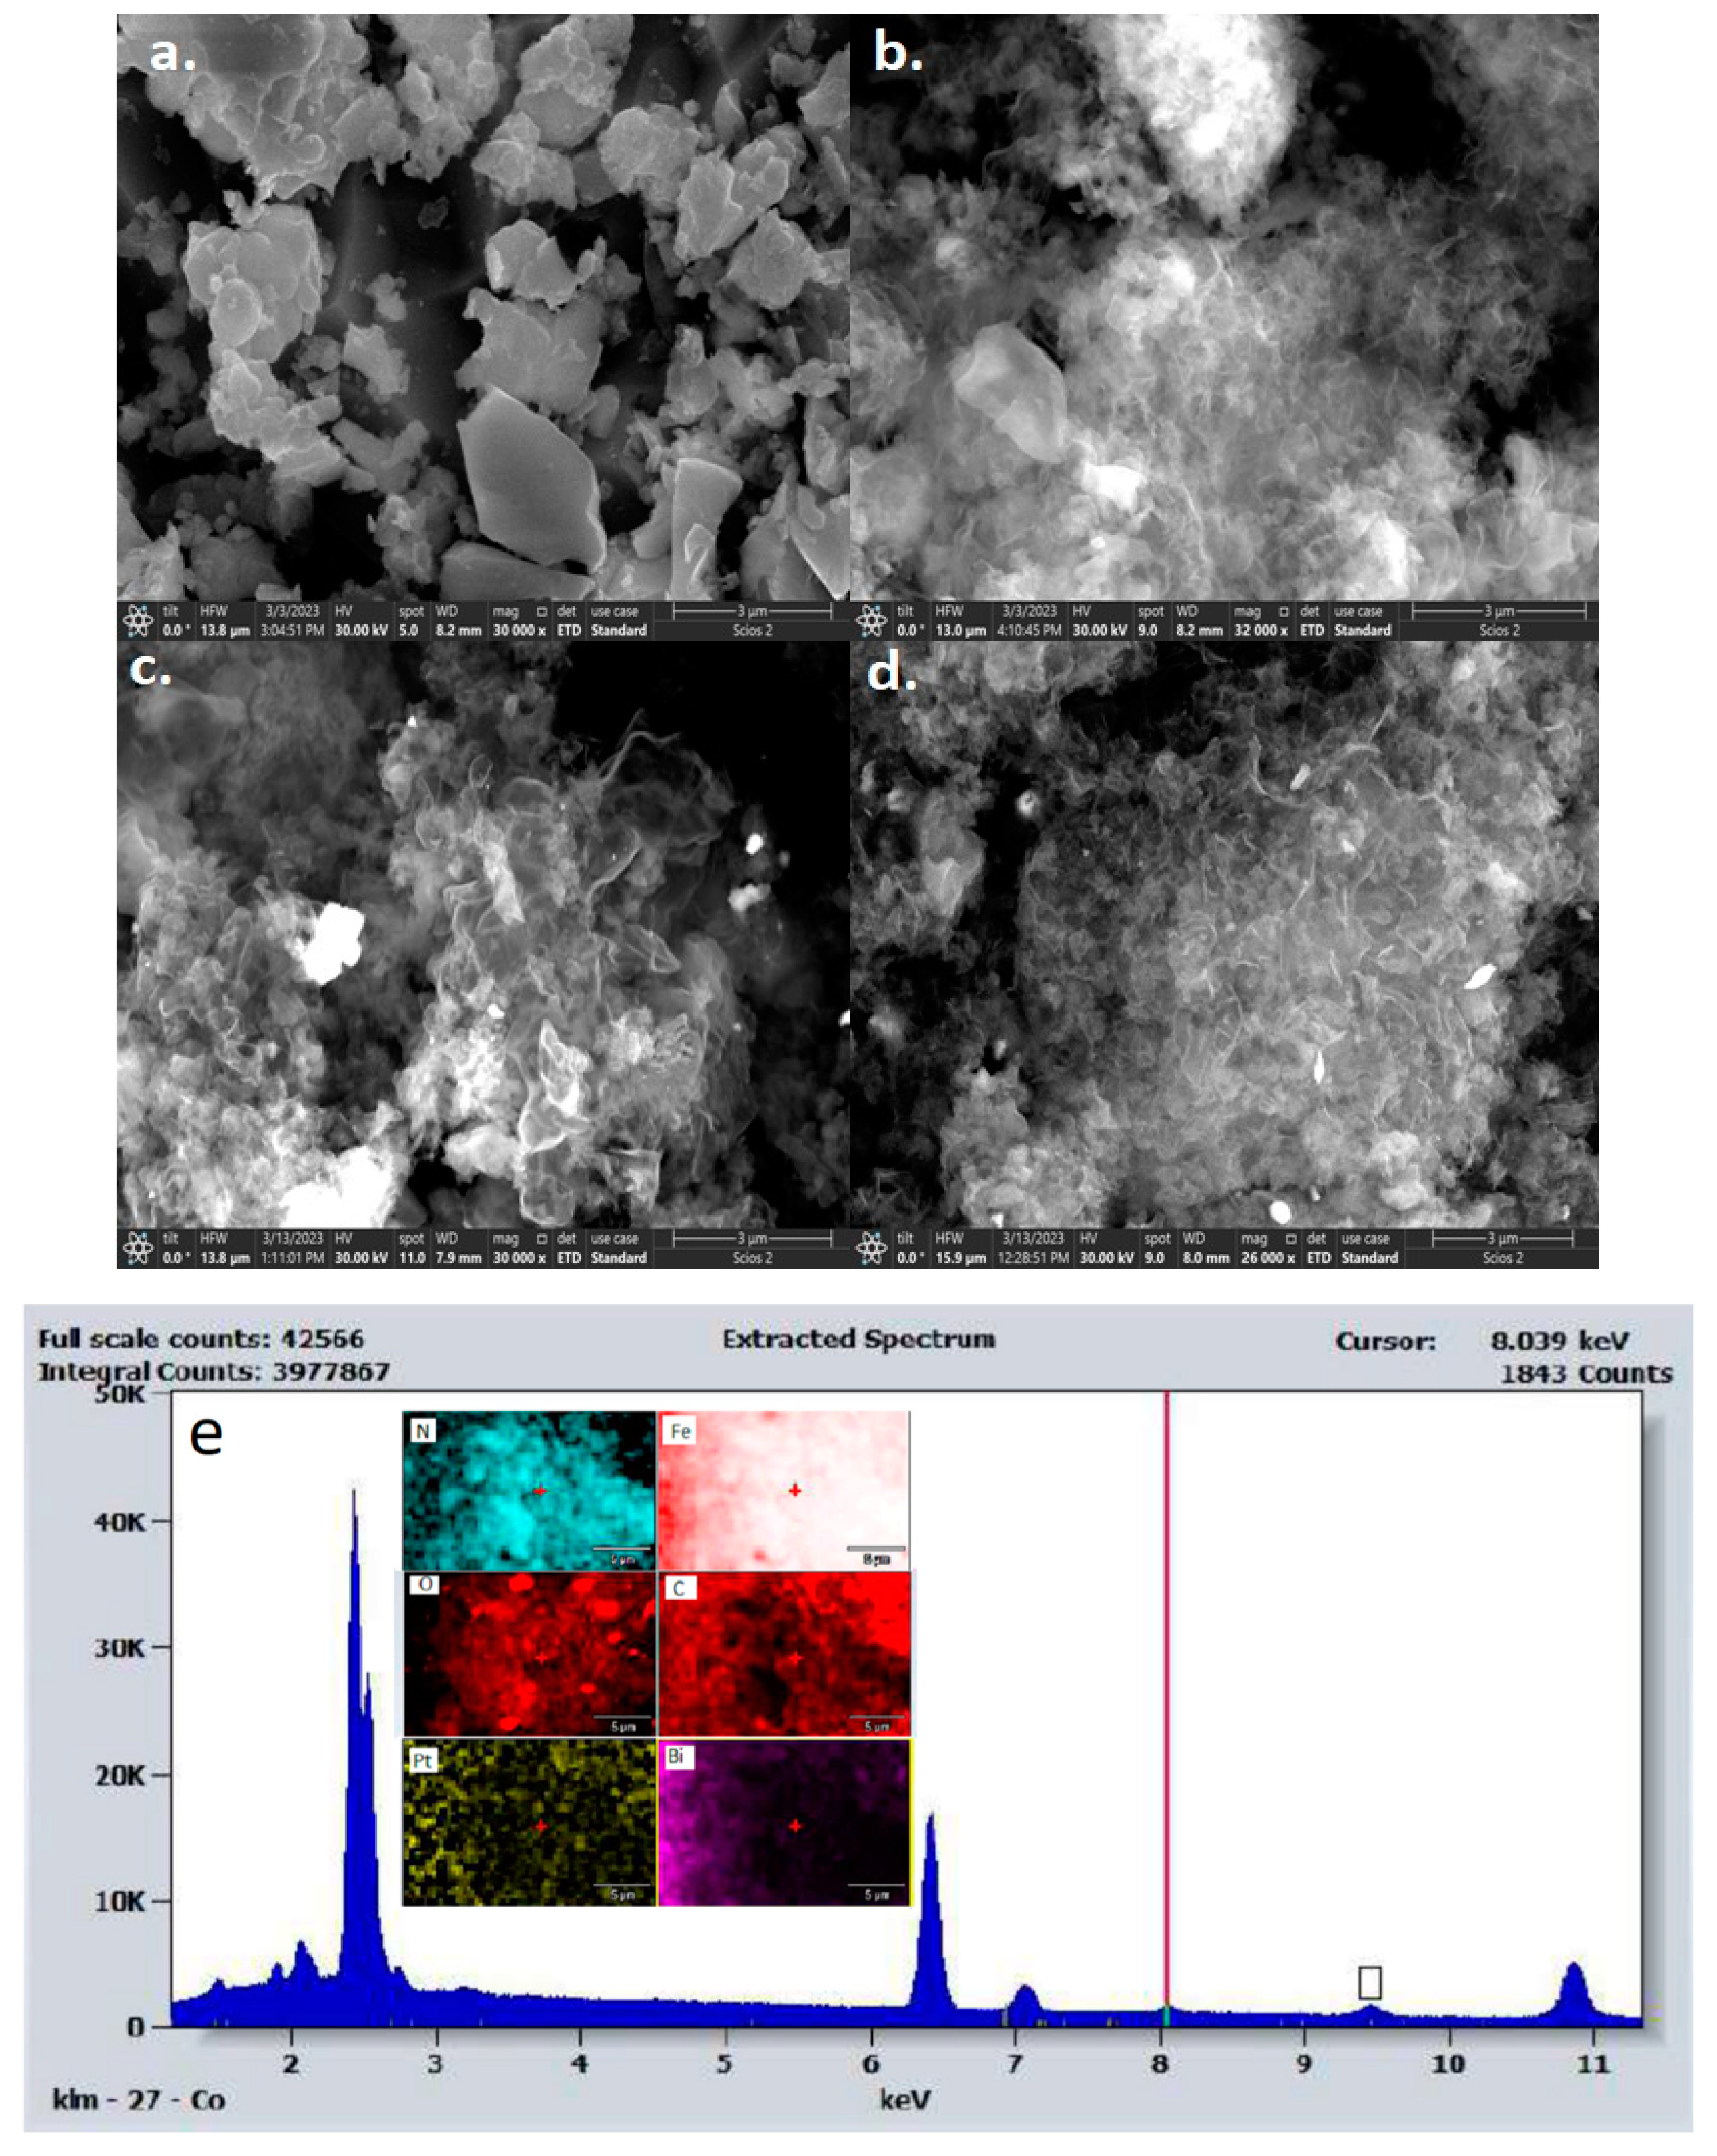
Task: Click timestamp '4:10:45 PM' in panel b
Action: coord(1029,631)
